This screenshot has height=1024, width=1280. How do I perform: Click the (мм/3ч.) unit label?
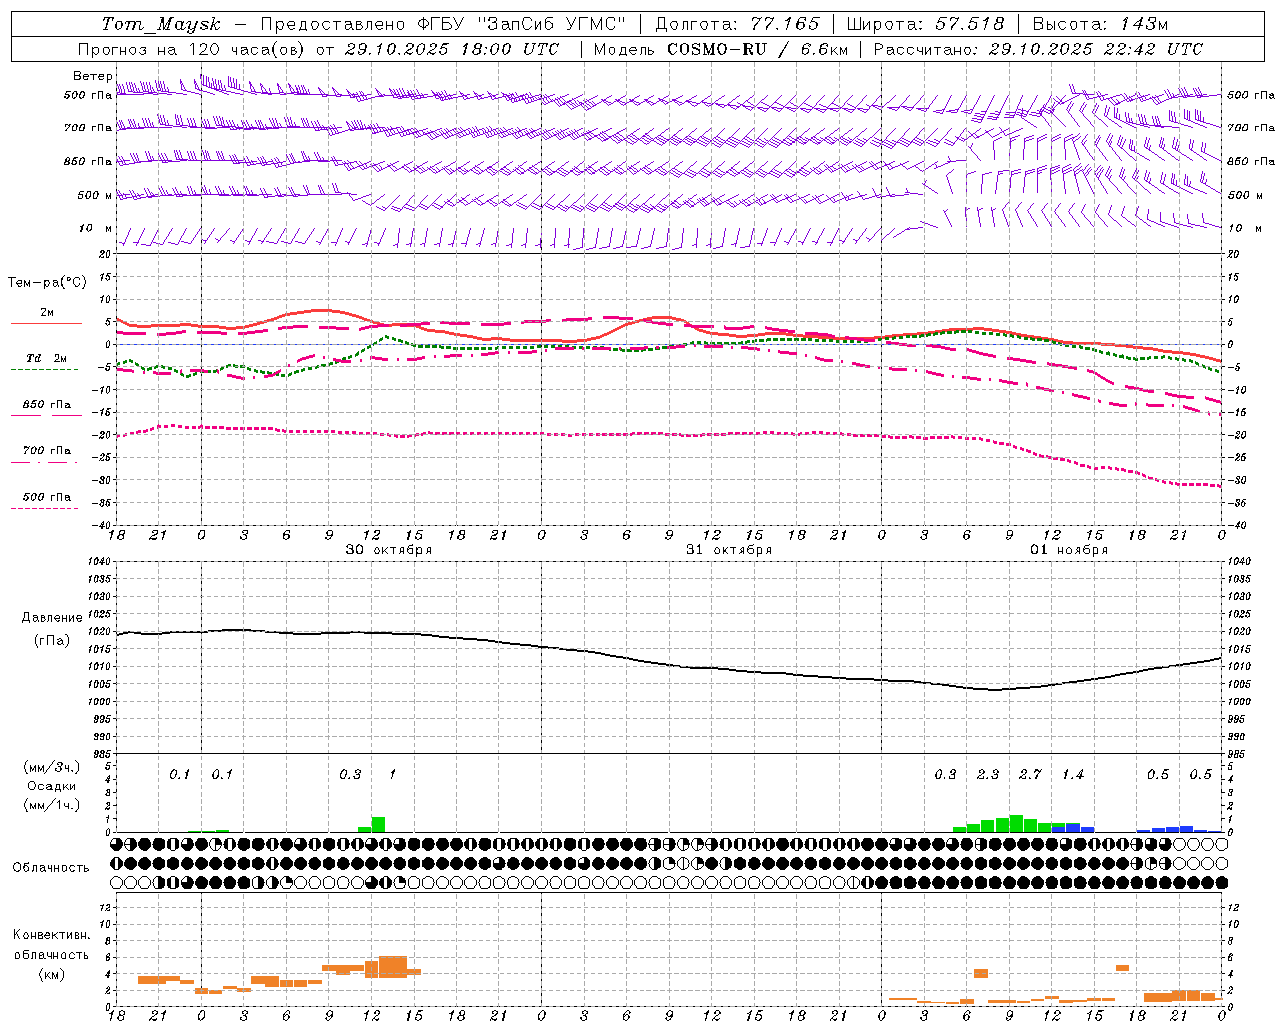coord(52,767)
